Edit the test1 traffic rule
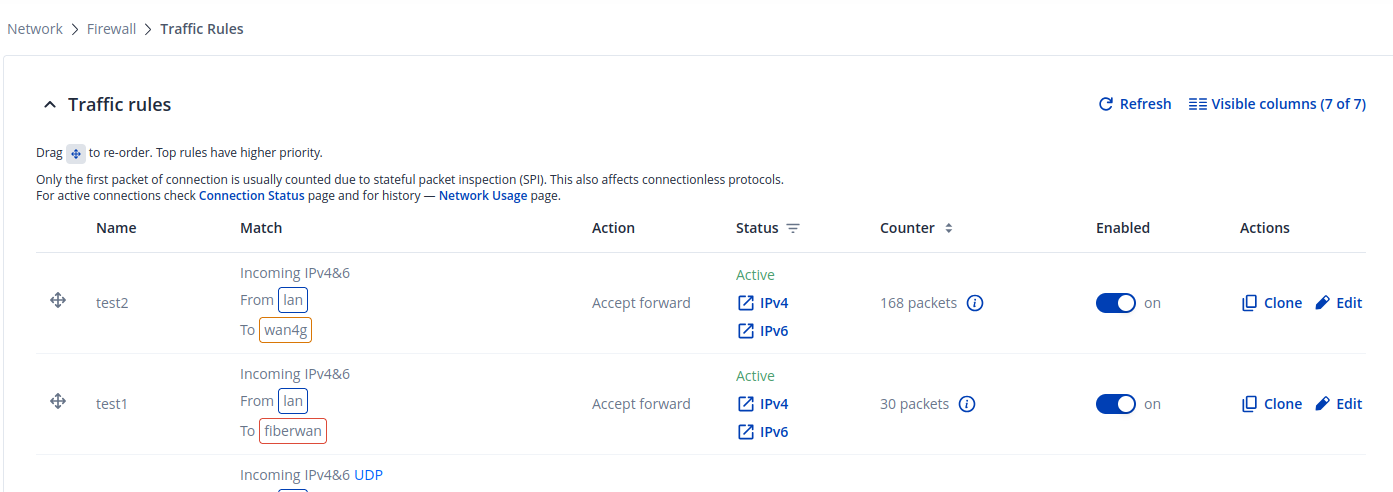Screen dimensions: 1393x492 (x=1338, y=404)
